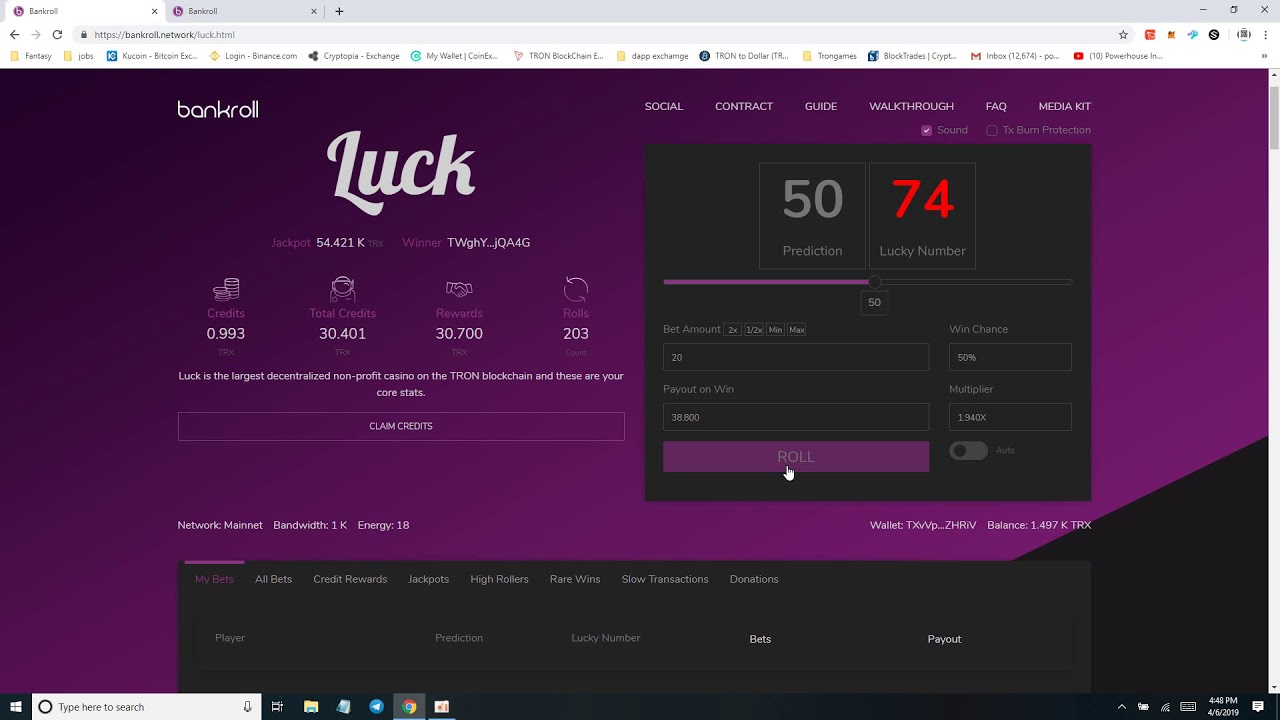Set the bet to Min
The image size is (1280, 720).
775,329
